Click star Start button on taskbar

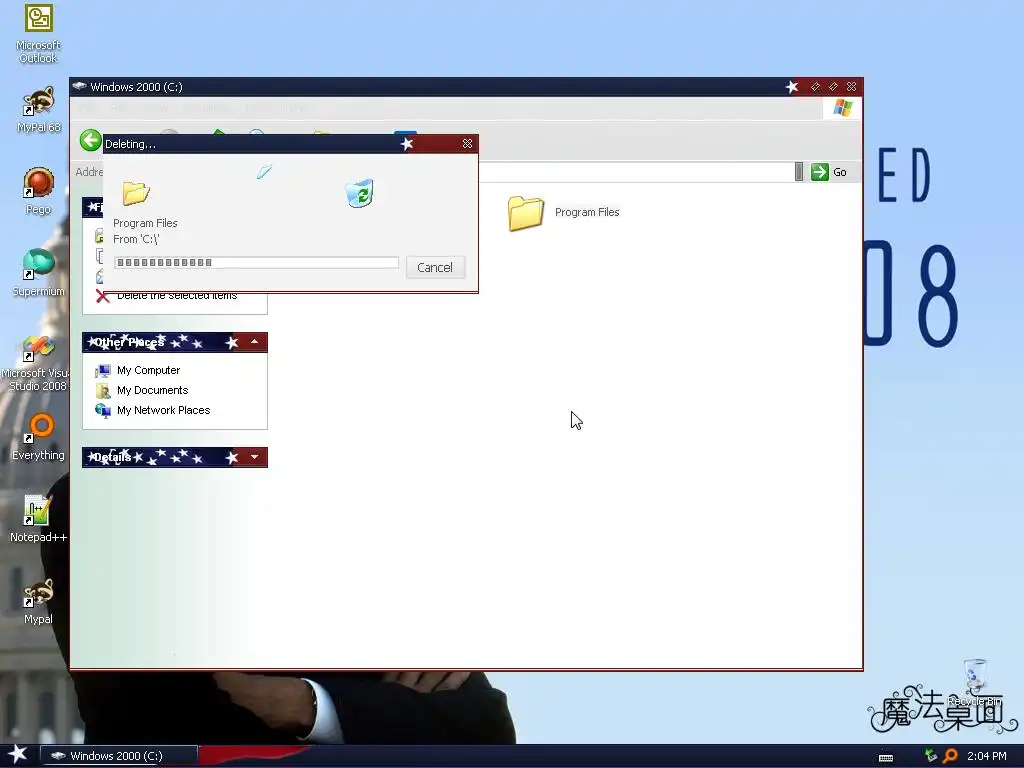[18, 755]
